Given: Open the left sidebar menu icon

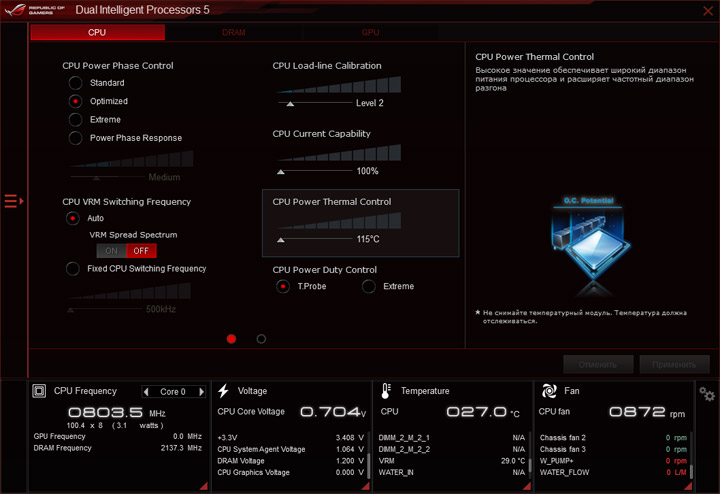Looking at the screenshot, I should tap(13, 201).
